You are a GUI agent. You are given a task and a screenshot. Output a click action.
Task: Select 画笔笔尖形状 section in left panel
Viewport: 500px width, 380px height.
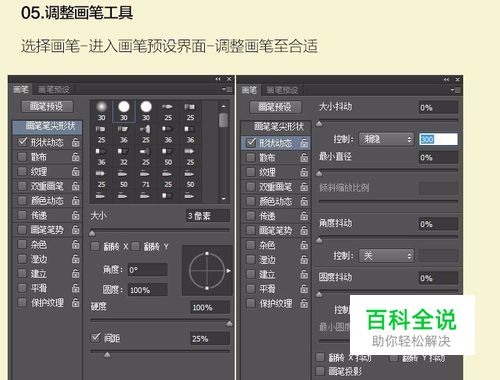pyautogui.click(x=47, y=127)
